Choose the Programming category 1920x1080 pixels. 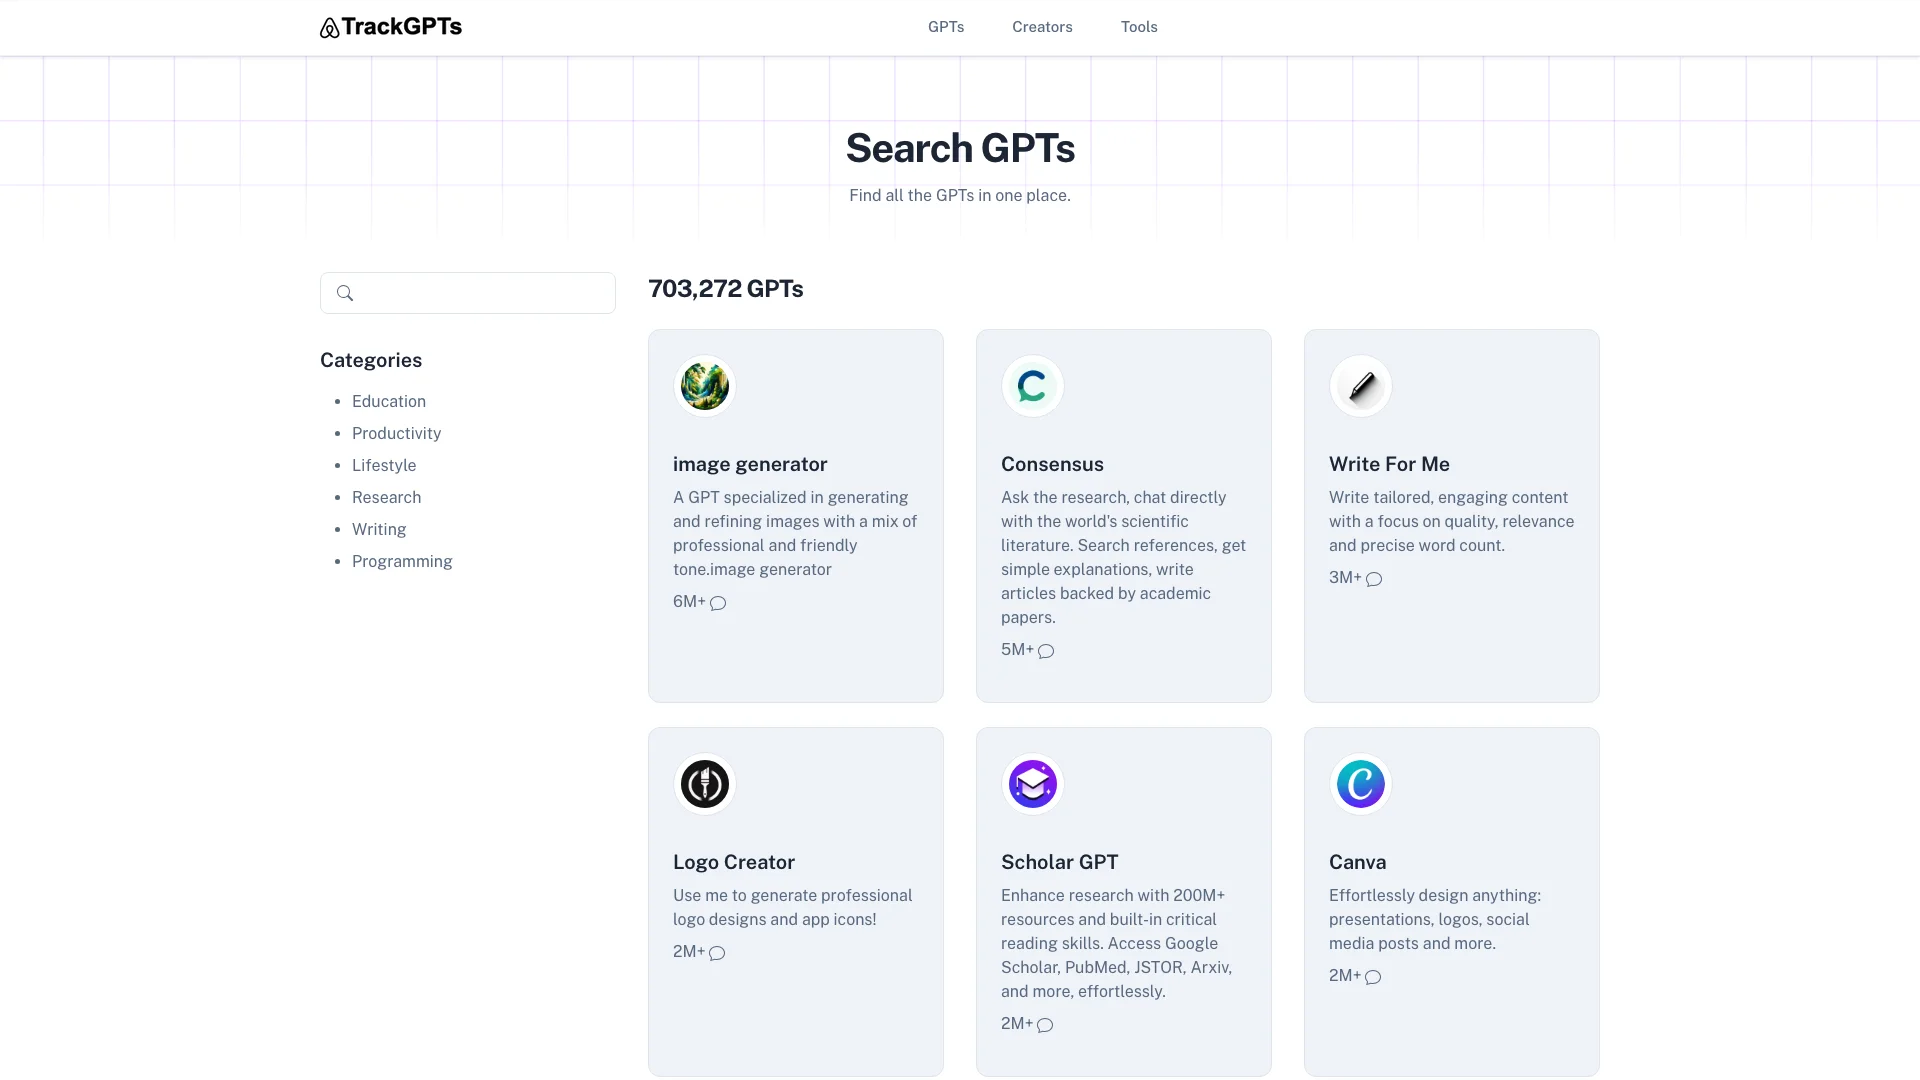[401, 561]
